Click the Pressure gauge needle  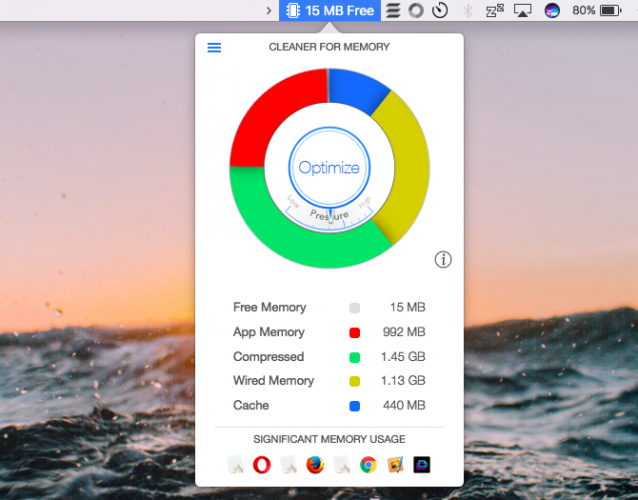pyautogui.click(x=330, y=215)
